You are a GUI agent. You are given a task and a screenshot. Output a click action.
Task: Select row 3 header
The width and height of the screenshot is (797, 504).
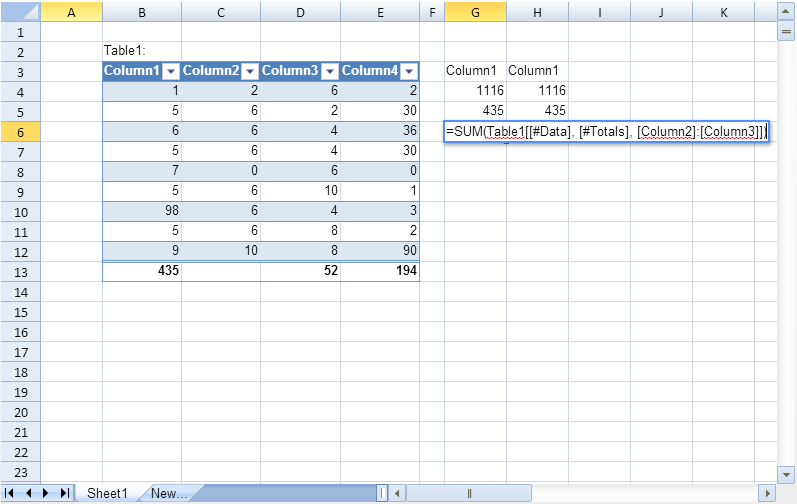(20, 72)
